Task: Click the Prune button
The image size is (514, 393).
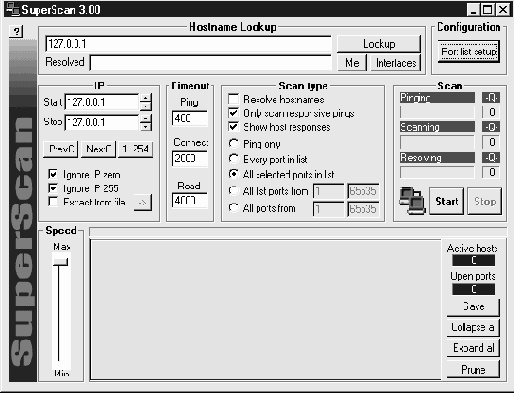Action: 473,369
